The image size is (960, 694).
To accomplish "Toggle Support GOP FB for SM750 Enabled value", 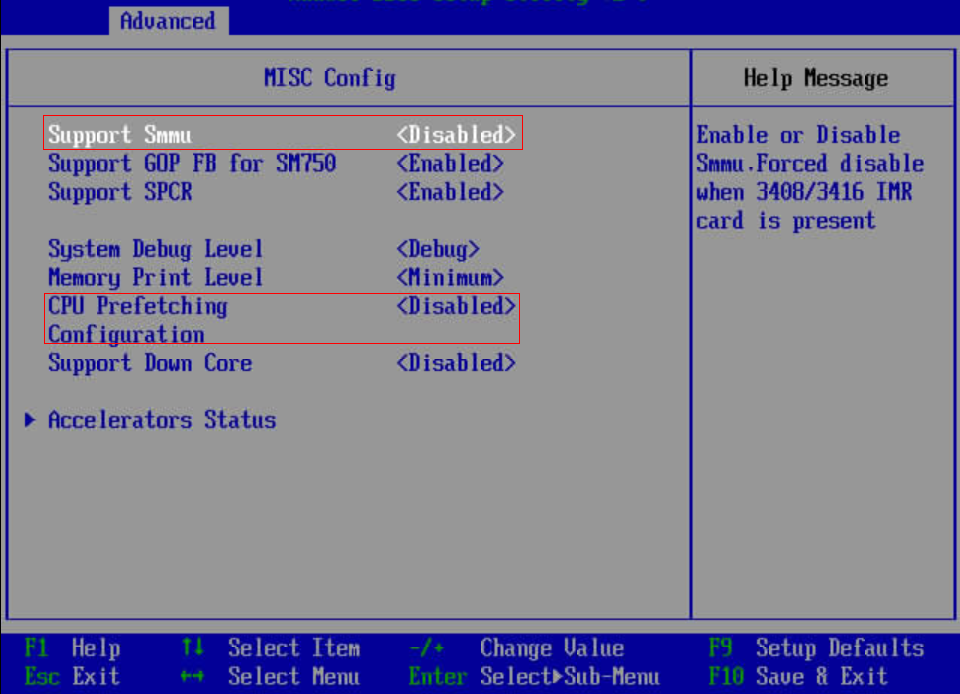I will pos(450,163).
